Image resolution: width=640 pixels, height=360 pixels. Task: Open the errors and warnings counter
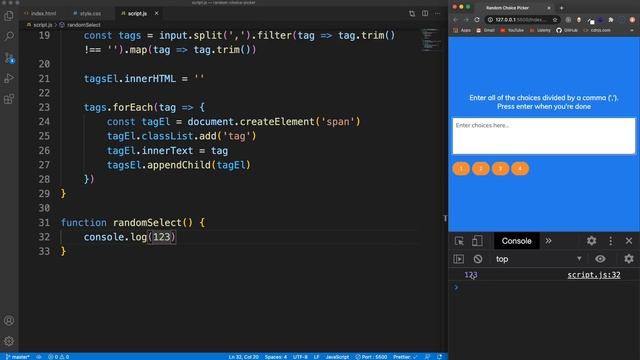pyautogui.click(x=58, y=357)
